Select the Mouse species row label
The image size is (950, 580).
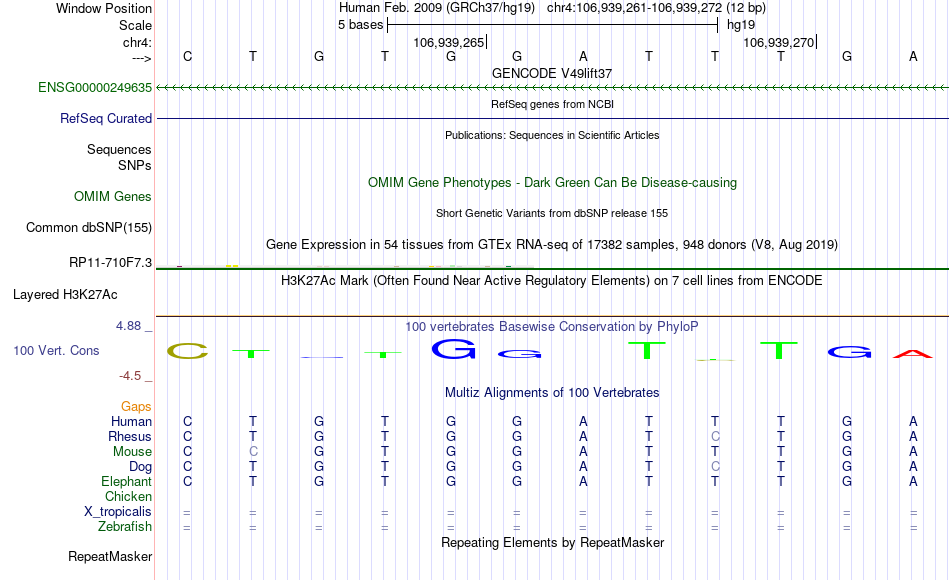click(132, 452)
